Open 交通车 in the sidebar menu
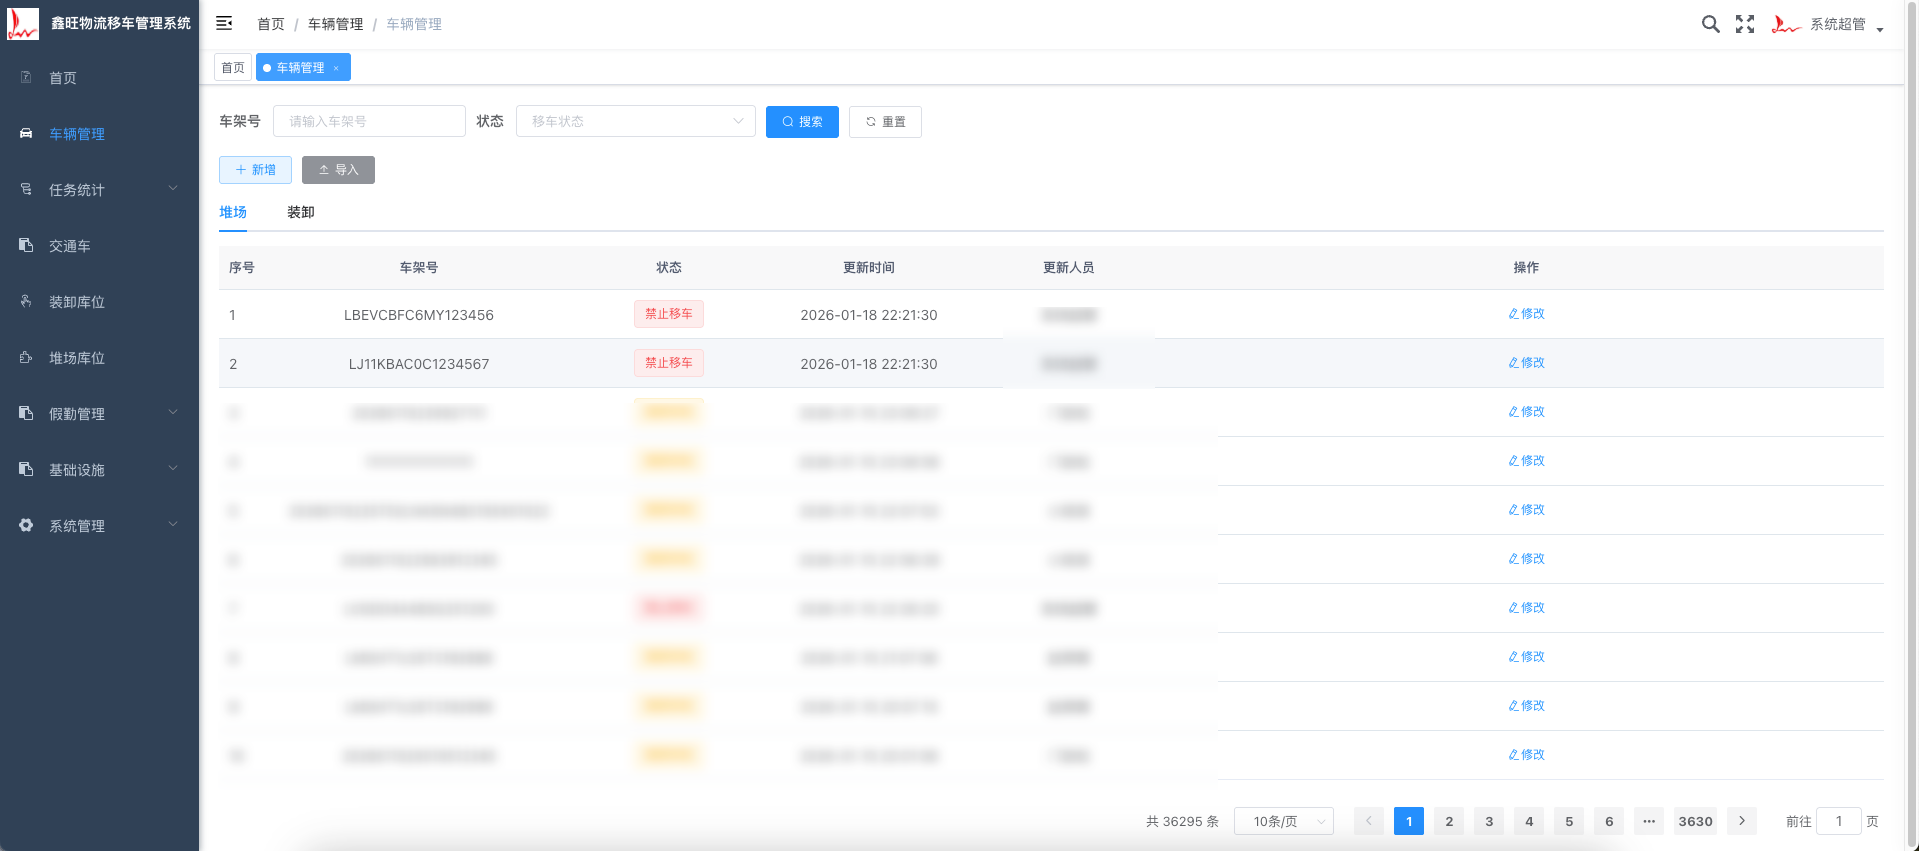 (x=99, y=245)
